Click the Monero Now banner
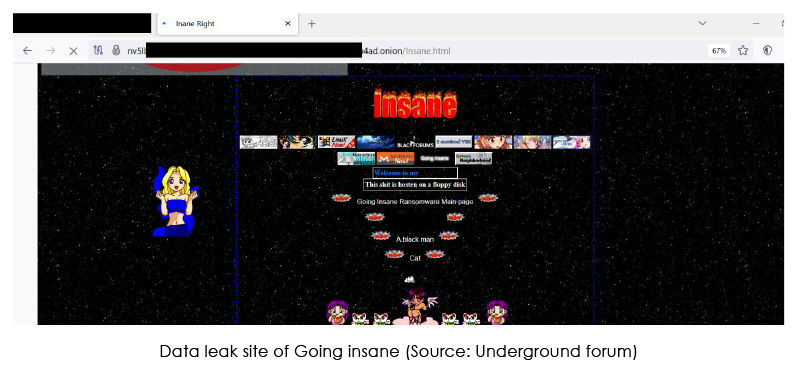Image resolution: width=797 pixels, height=377 pixels. [395, 159]
